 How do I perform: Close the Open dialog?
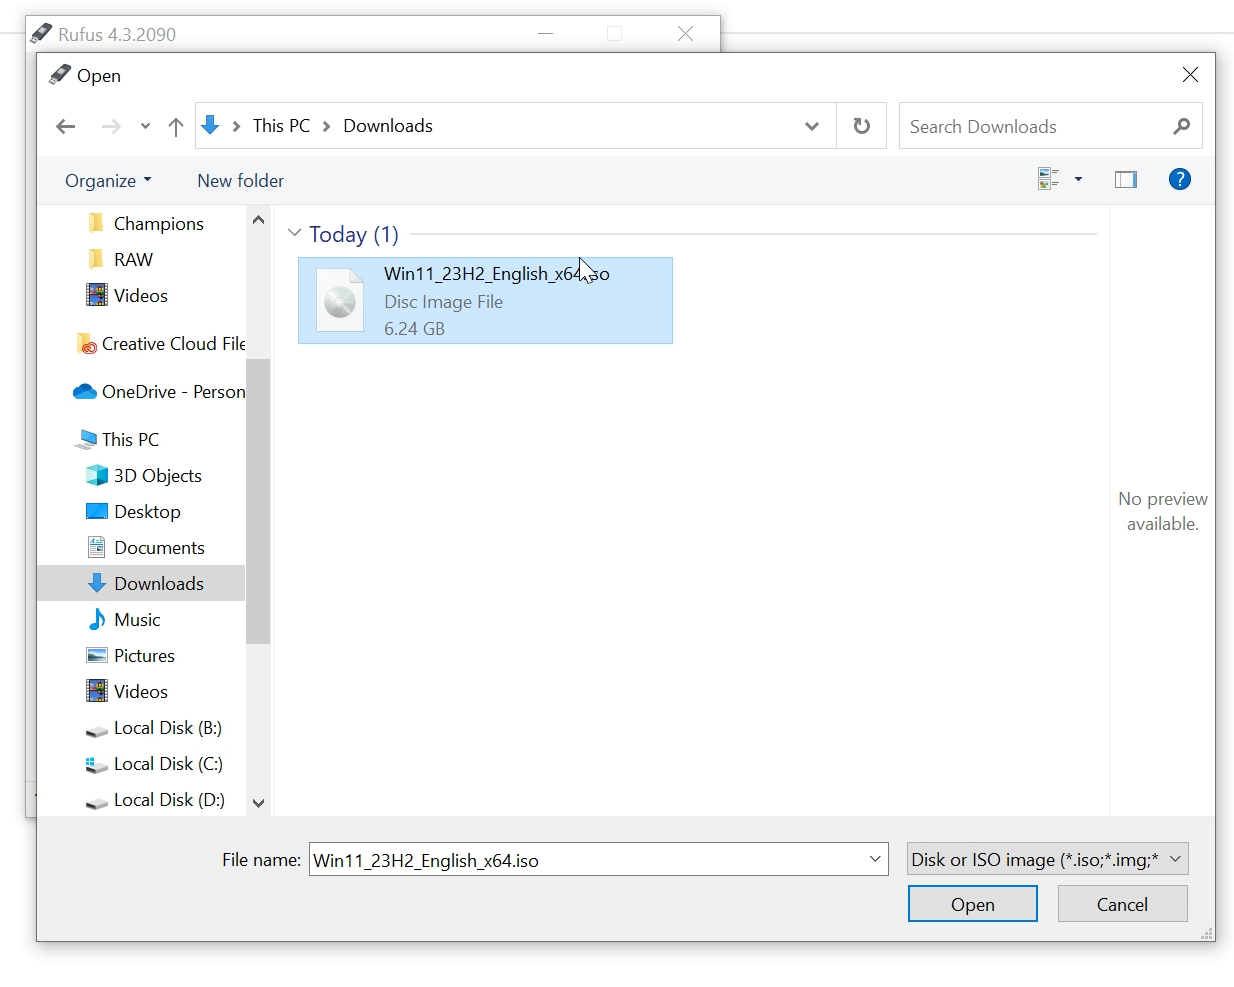(1190, 75)
